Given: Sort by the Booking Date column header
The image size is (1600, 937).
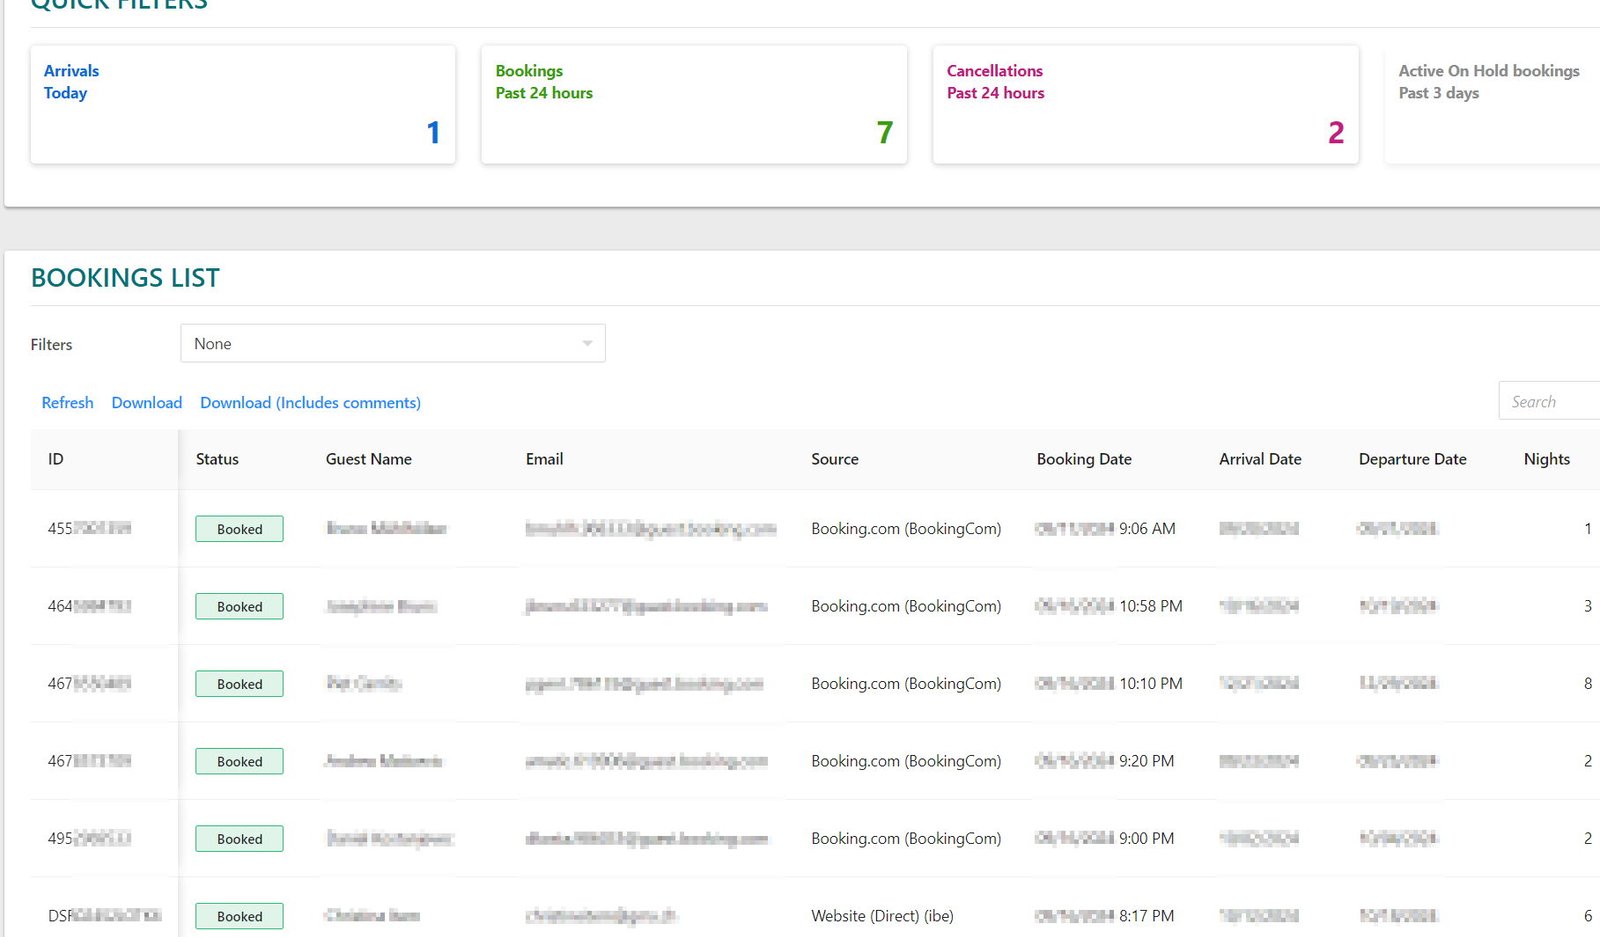Looking at the screenshot, I should 1084,459.
